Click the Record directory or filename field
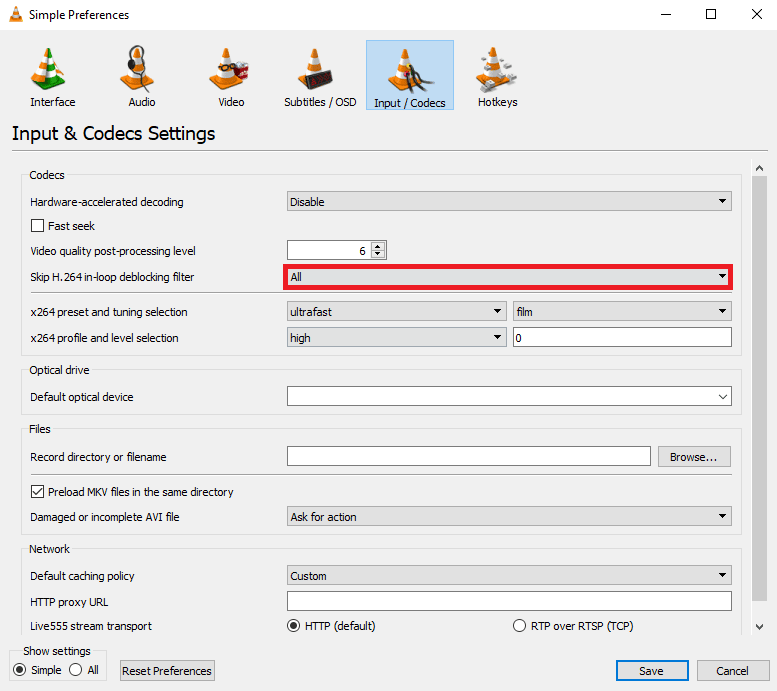This screenshot has width=777, height=691. 468,456
